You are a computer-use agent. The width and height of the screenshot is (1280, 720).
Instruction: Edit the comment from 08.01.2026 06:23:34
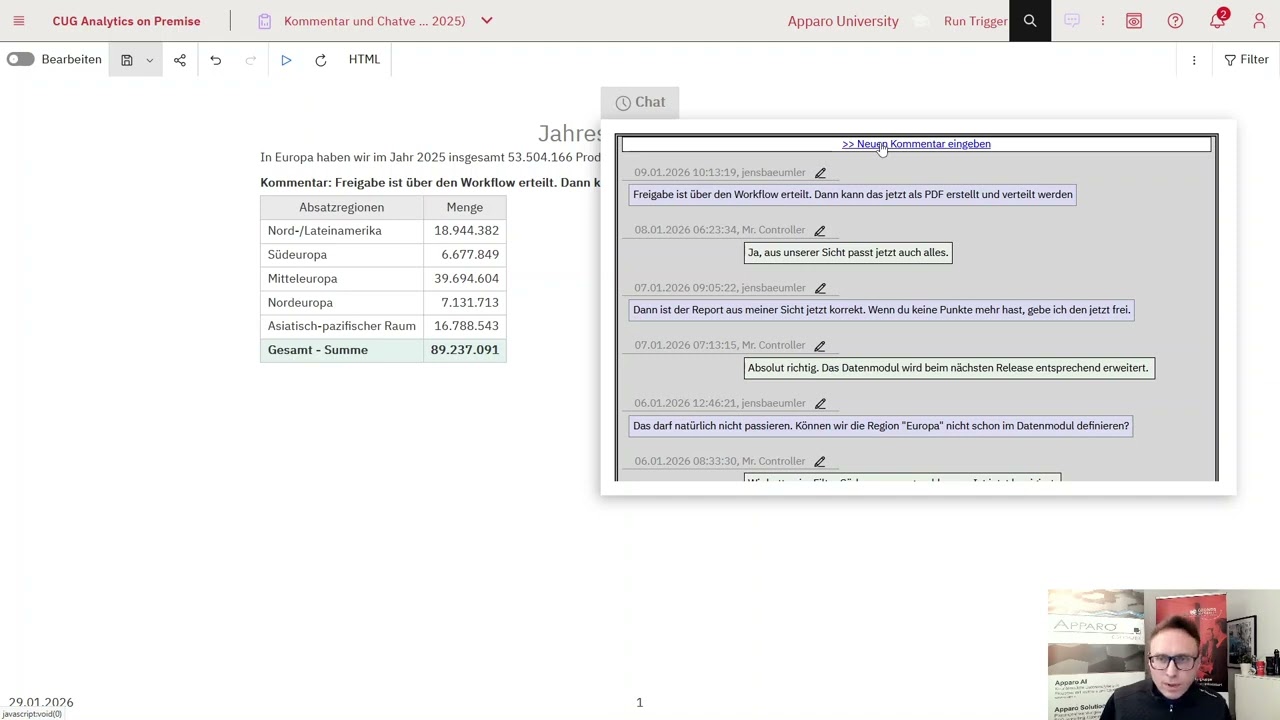click(x=820, y=231)
